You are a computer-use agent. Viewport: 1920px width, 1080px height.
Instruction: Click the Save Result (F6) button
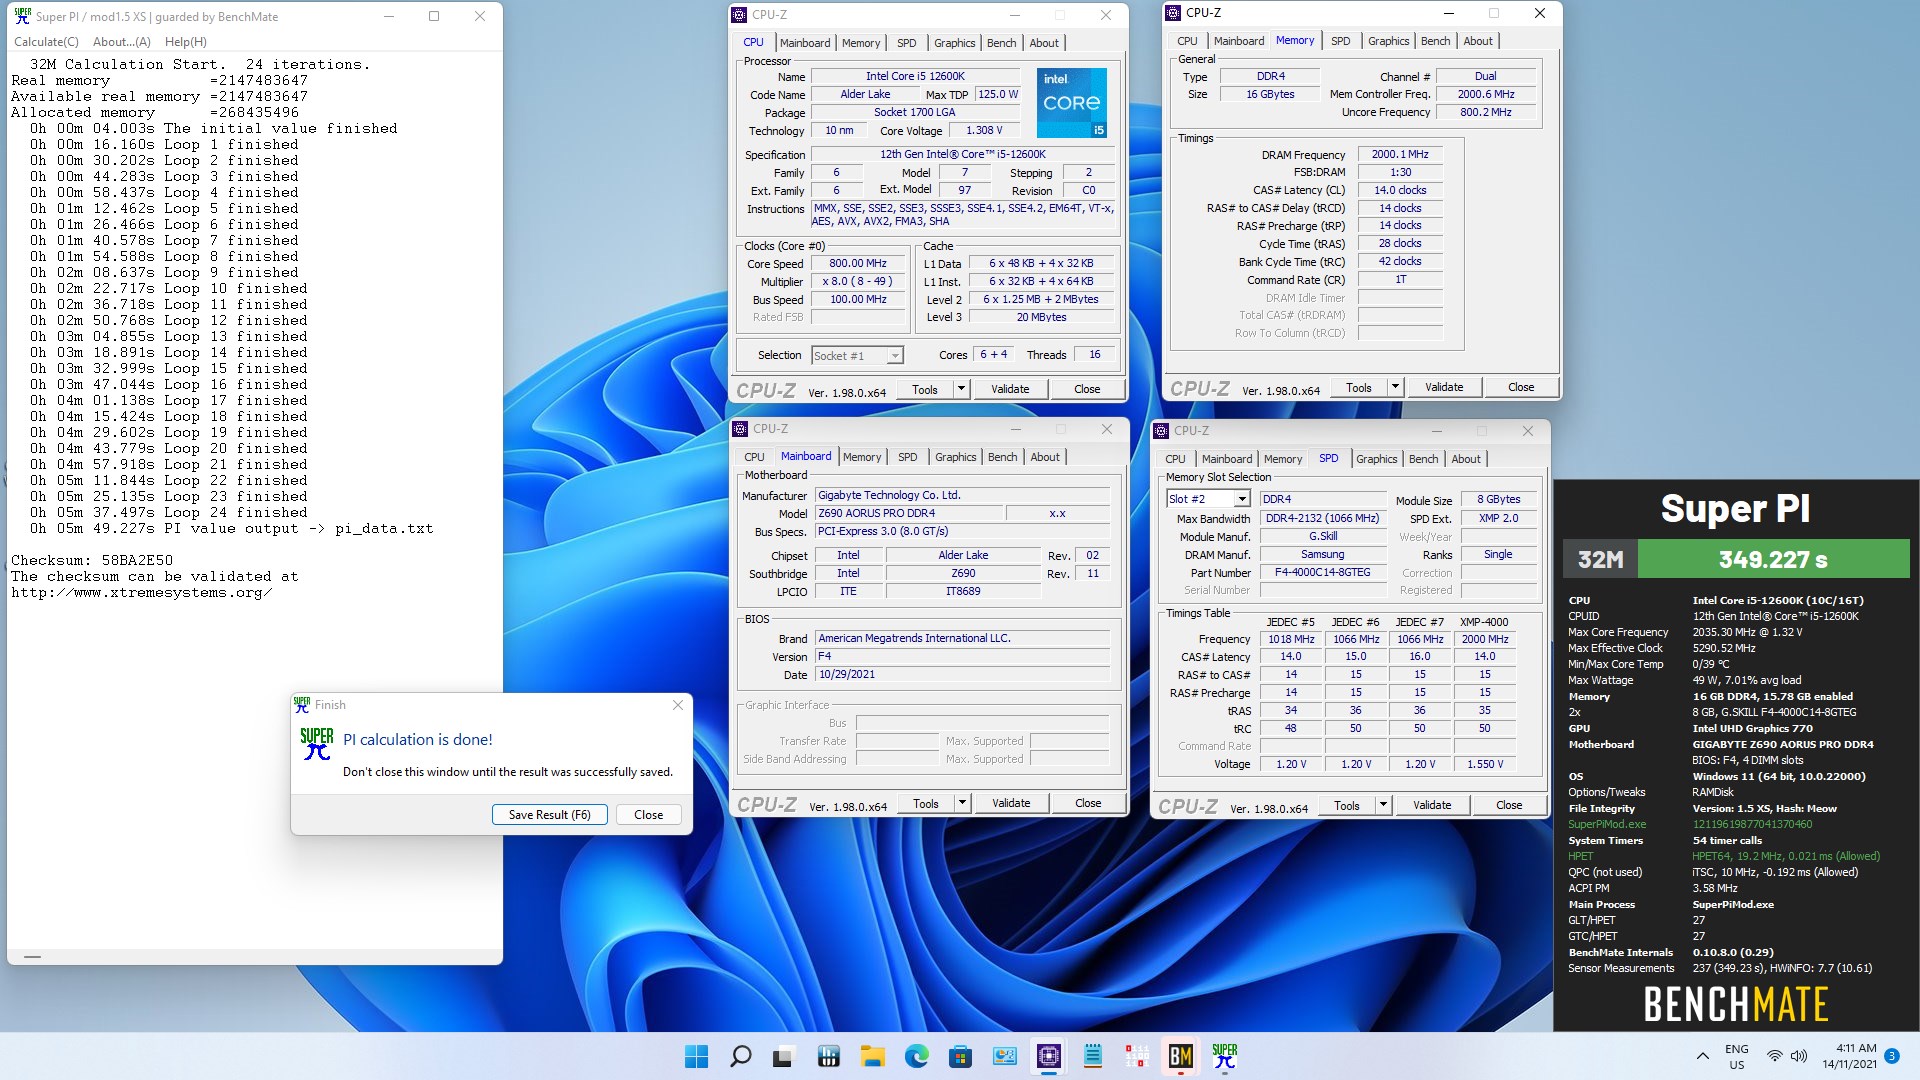click(549, 814)
